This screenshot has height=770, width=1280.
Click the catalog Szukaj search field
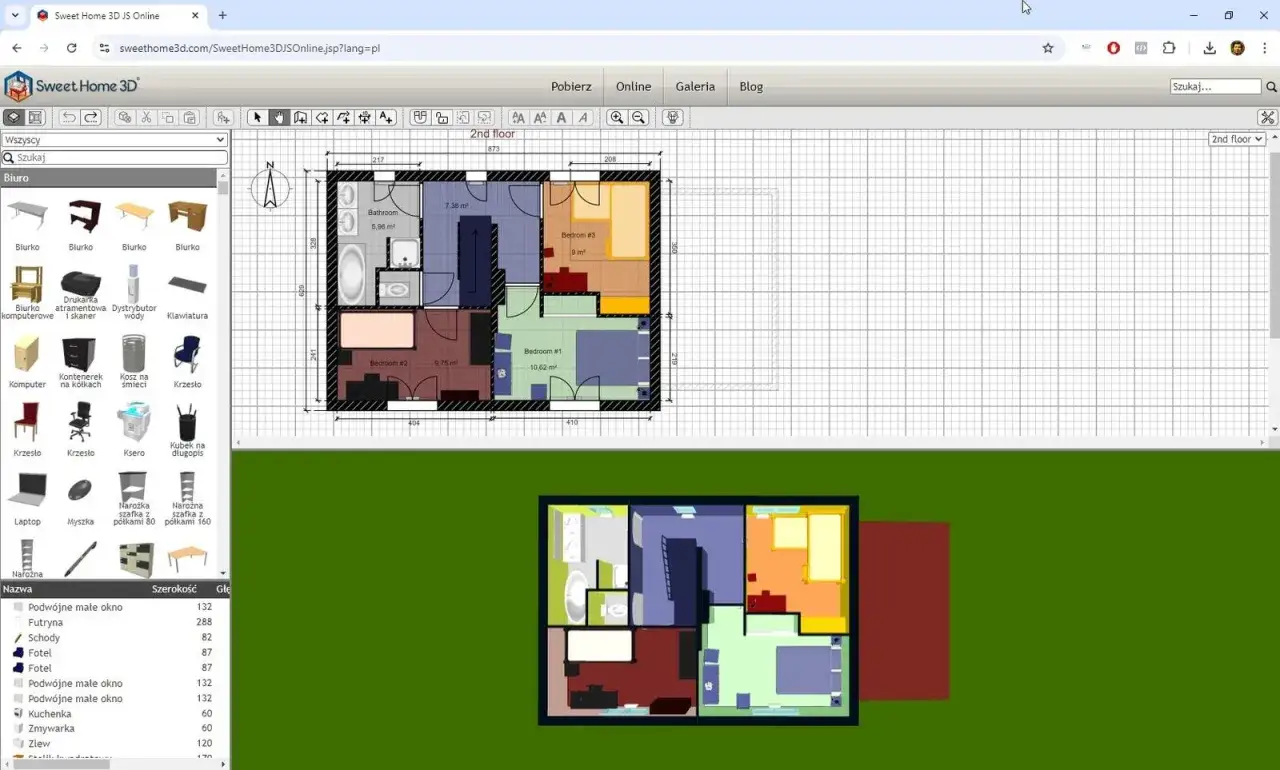click(x=114, y=157)
